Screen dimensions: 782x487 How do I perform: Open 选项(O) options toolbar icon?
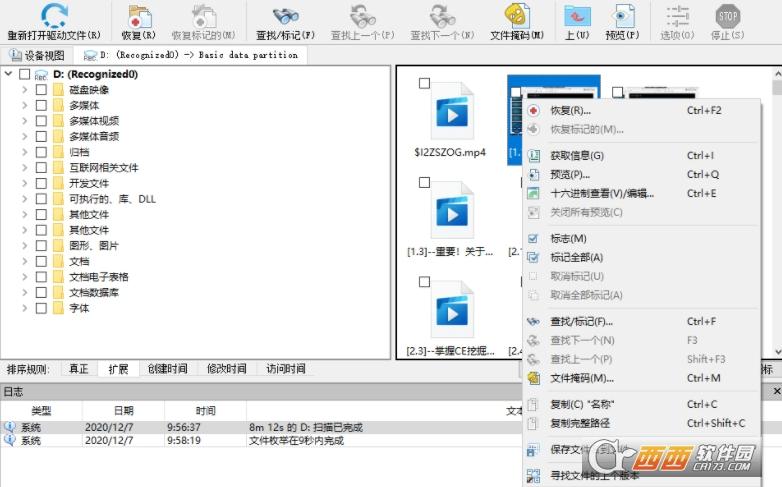[677, 16]
